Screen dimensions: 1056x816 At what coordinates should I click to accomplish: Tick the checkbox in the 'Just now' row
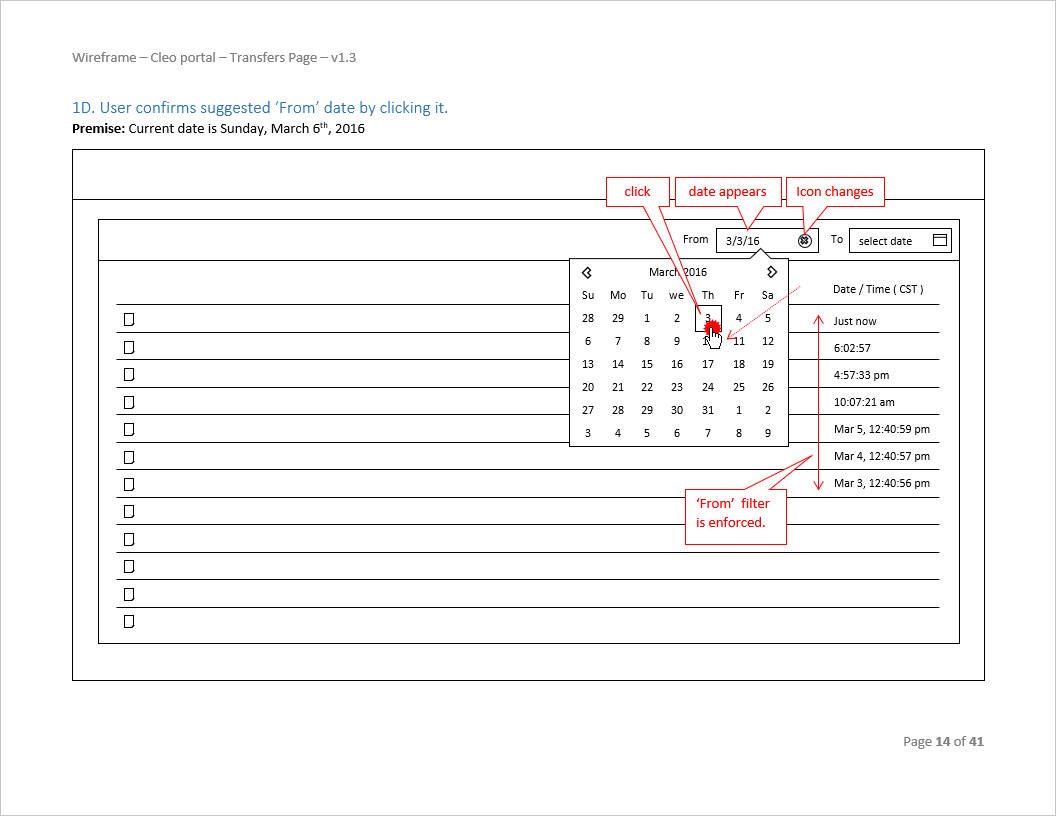pyautogui.click(x=129, y=319)
